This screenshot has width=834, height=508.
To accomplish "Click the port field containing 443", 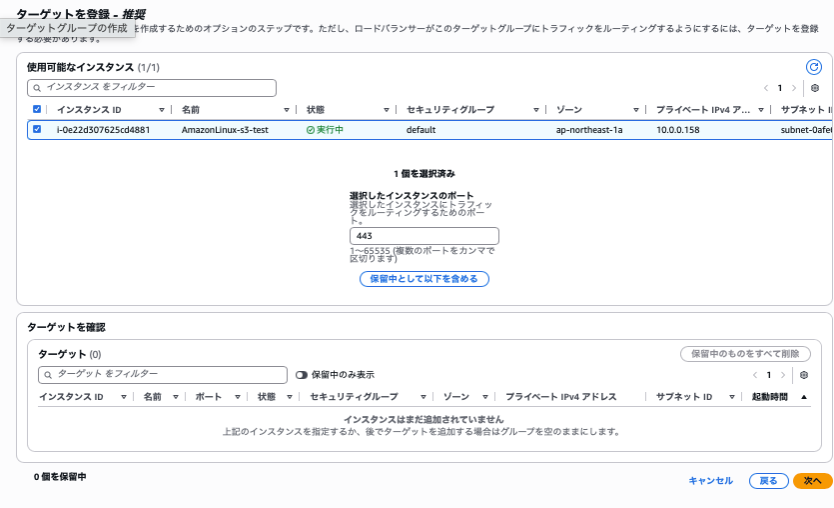I will 424,236.
